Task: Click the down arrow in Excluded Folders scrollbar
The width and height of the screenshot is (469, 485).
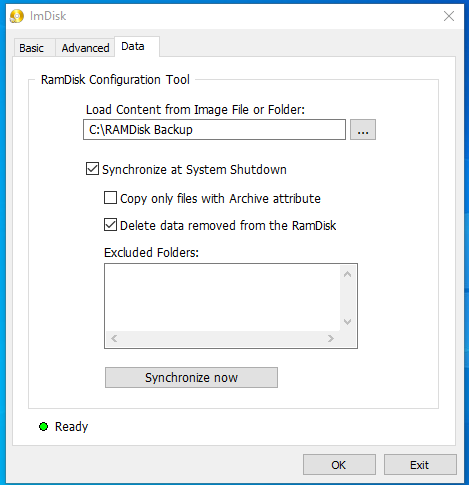Action: (347, 322)
